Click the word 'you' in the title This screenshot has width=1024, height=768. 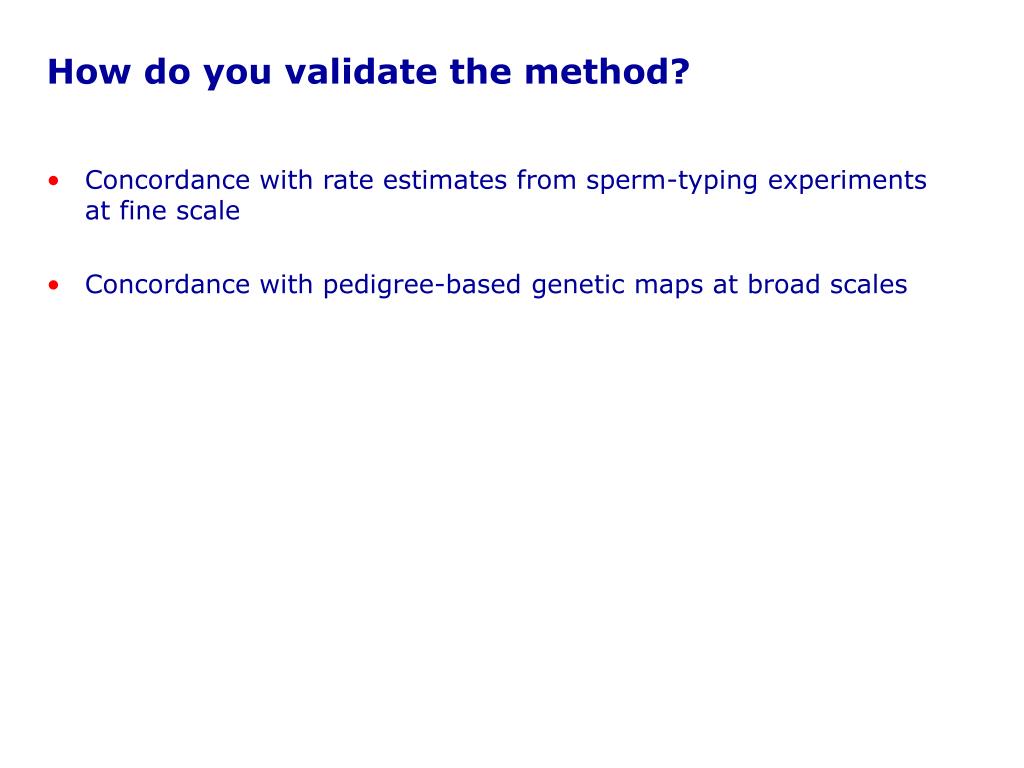[237, 75]
